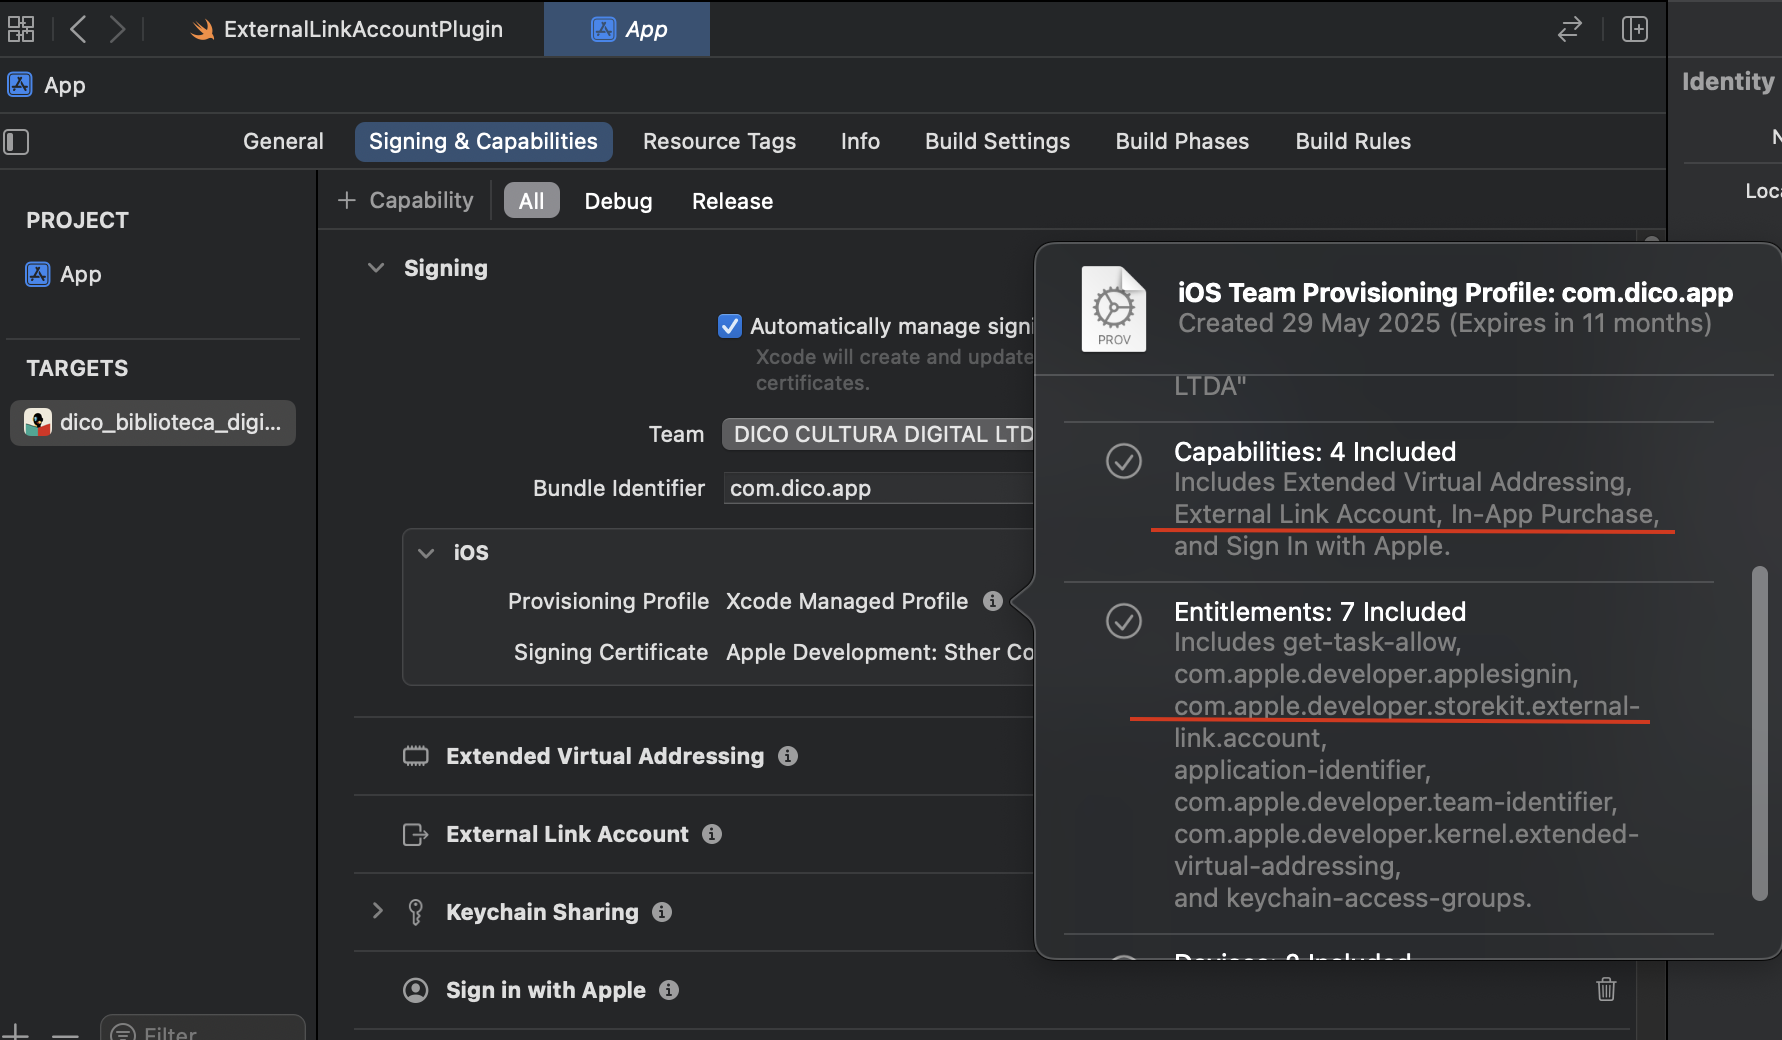Open the Team dropdown
The height and width of the screenshot is (1040, 1782).
pyautogui.click(x=878, y=434)
